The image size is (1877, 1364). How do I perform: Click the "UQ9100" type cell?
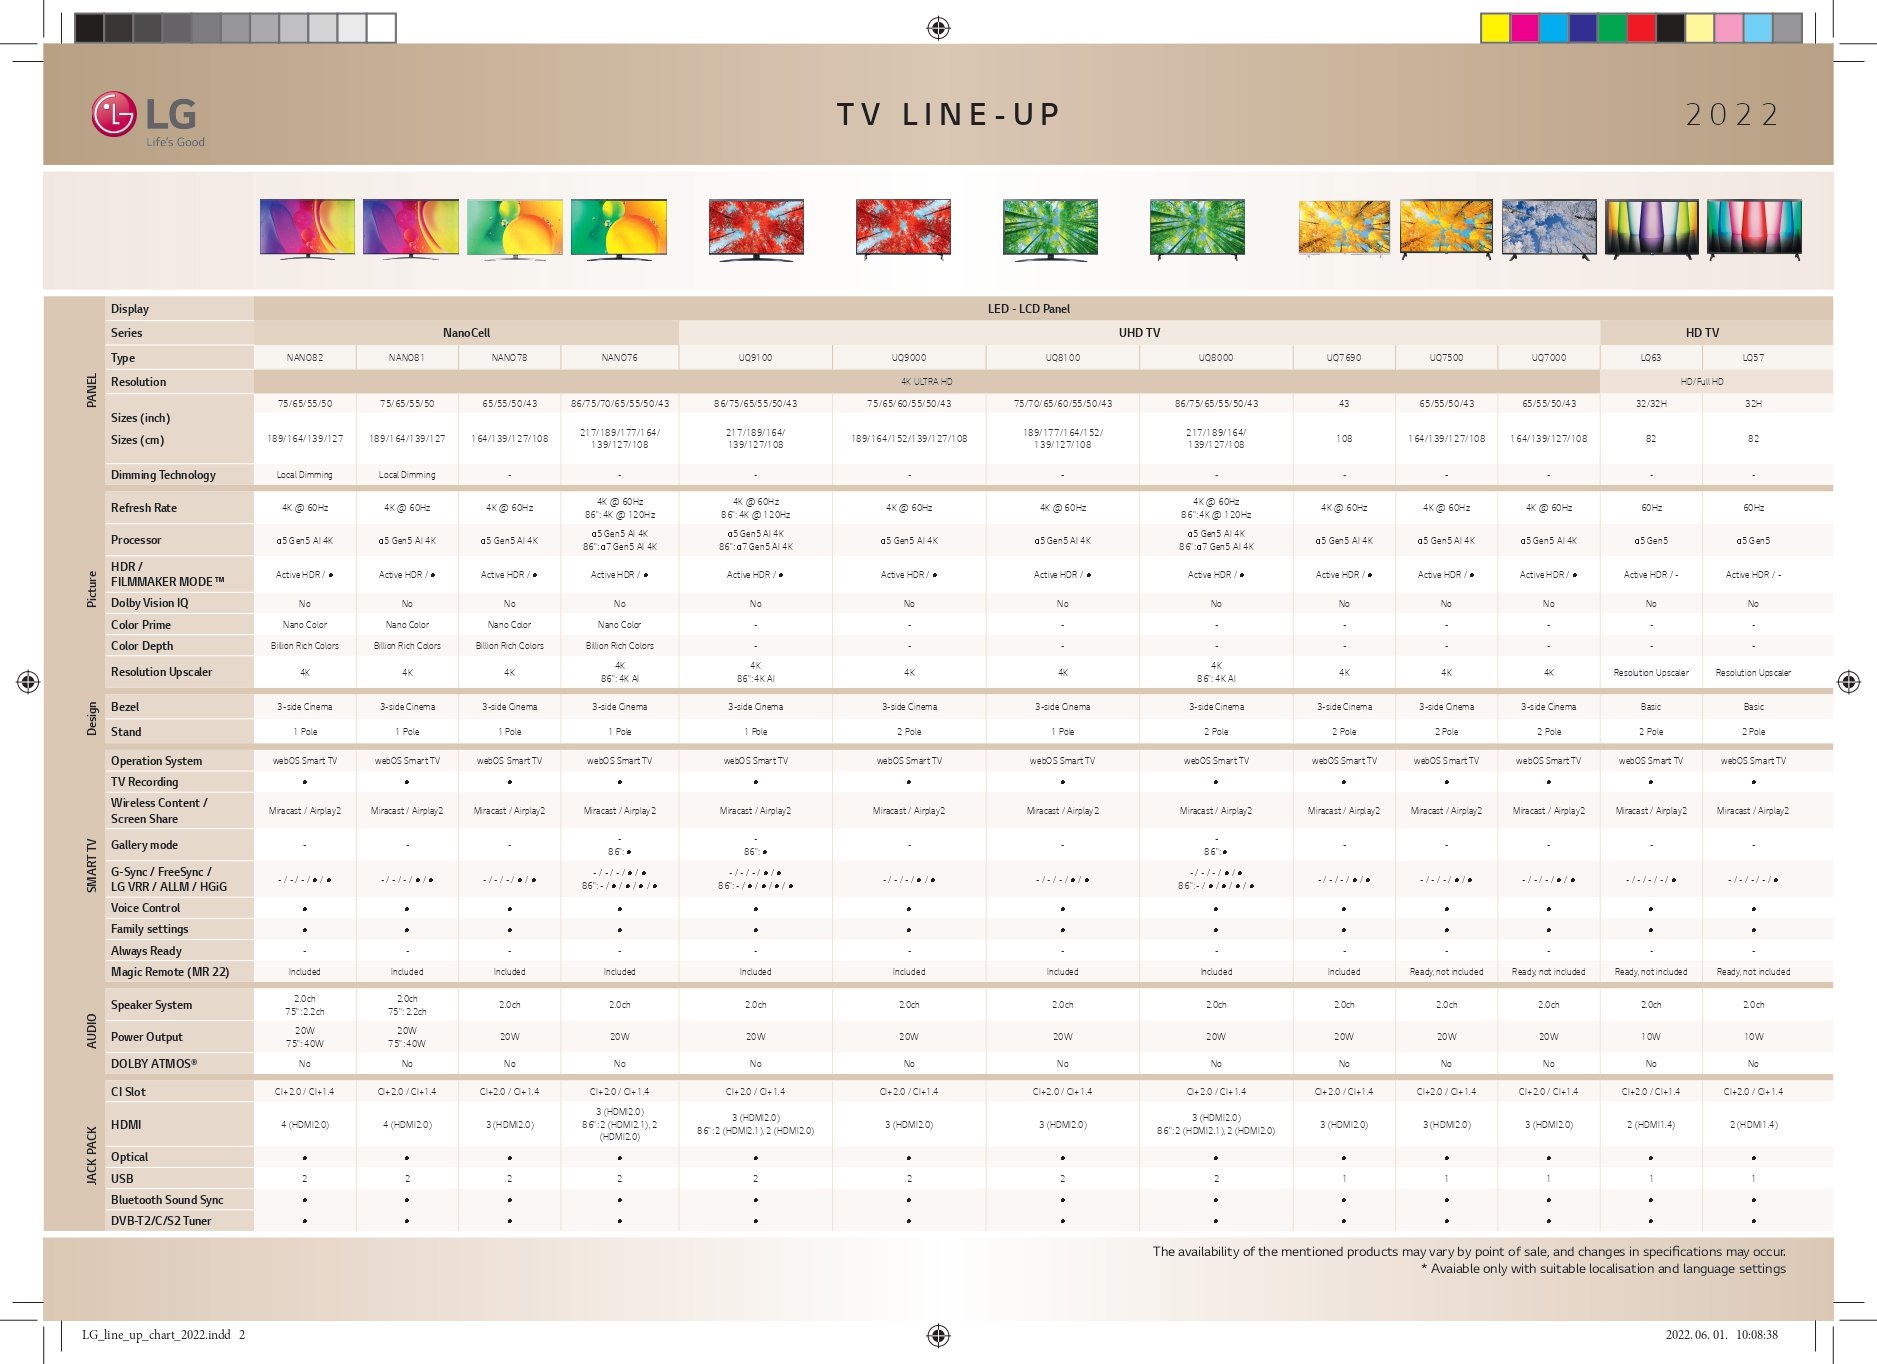[756, 358]
